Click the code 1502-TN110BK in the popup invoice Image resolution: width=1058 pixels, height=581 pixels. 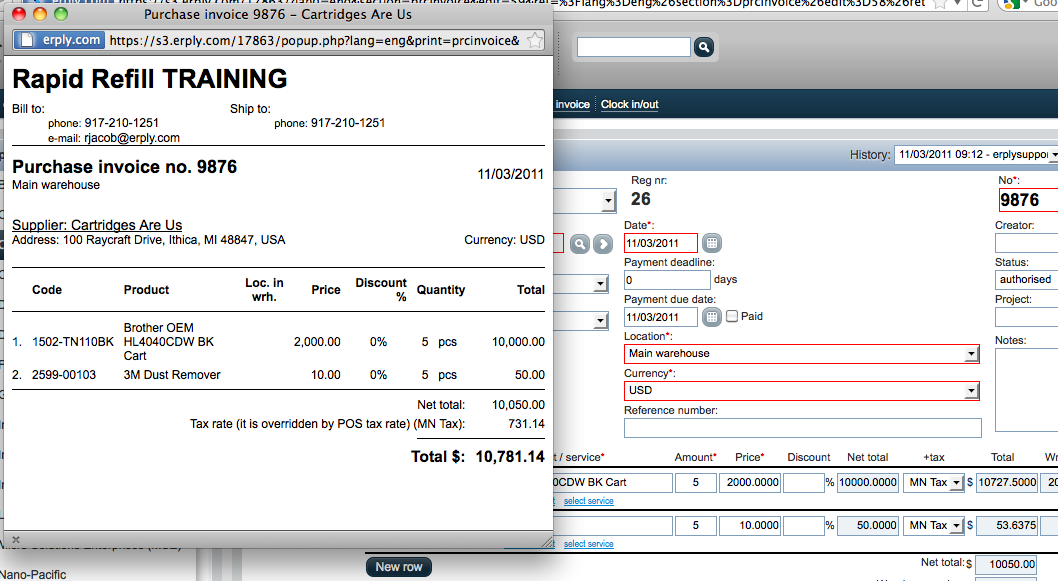pyautogui.click(x=73, y=342)
